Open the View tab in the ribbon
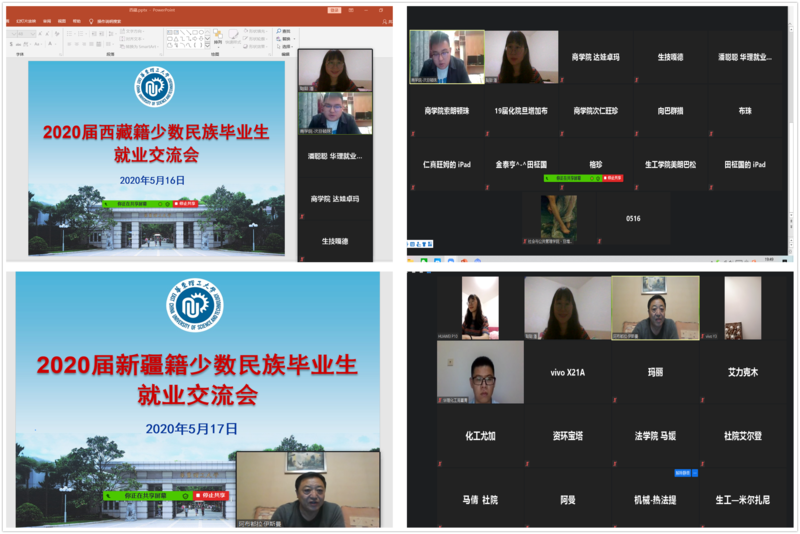Screen dimensions: 800x534 click(62, 19)
